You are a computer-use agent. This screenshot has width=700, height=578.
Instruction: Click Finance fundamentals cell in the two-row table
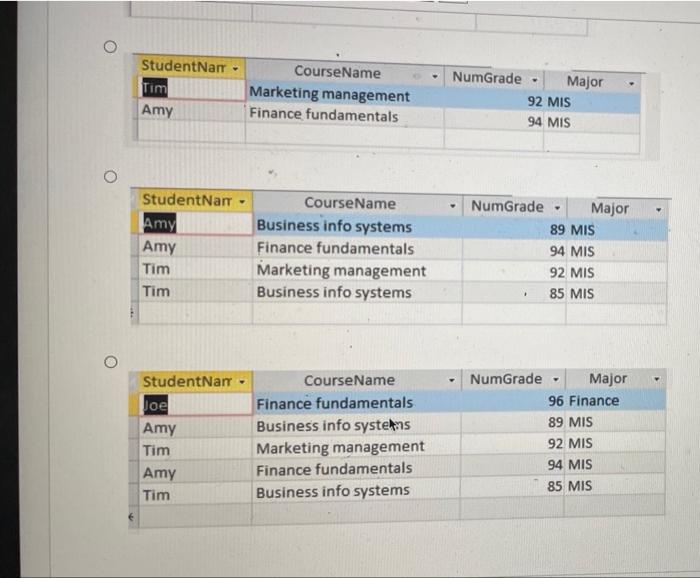click(345, 116)
